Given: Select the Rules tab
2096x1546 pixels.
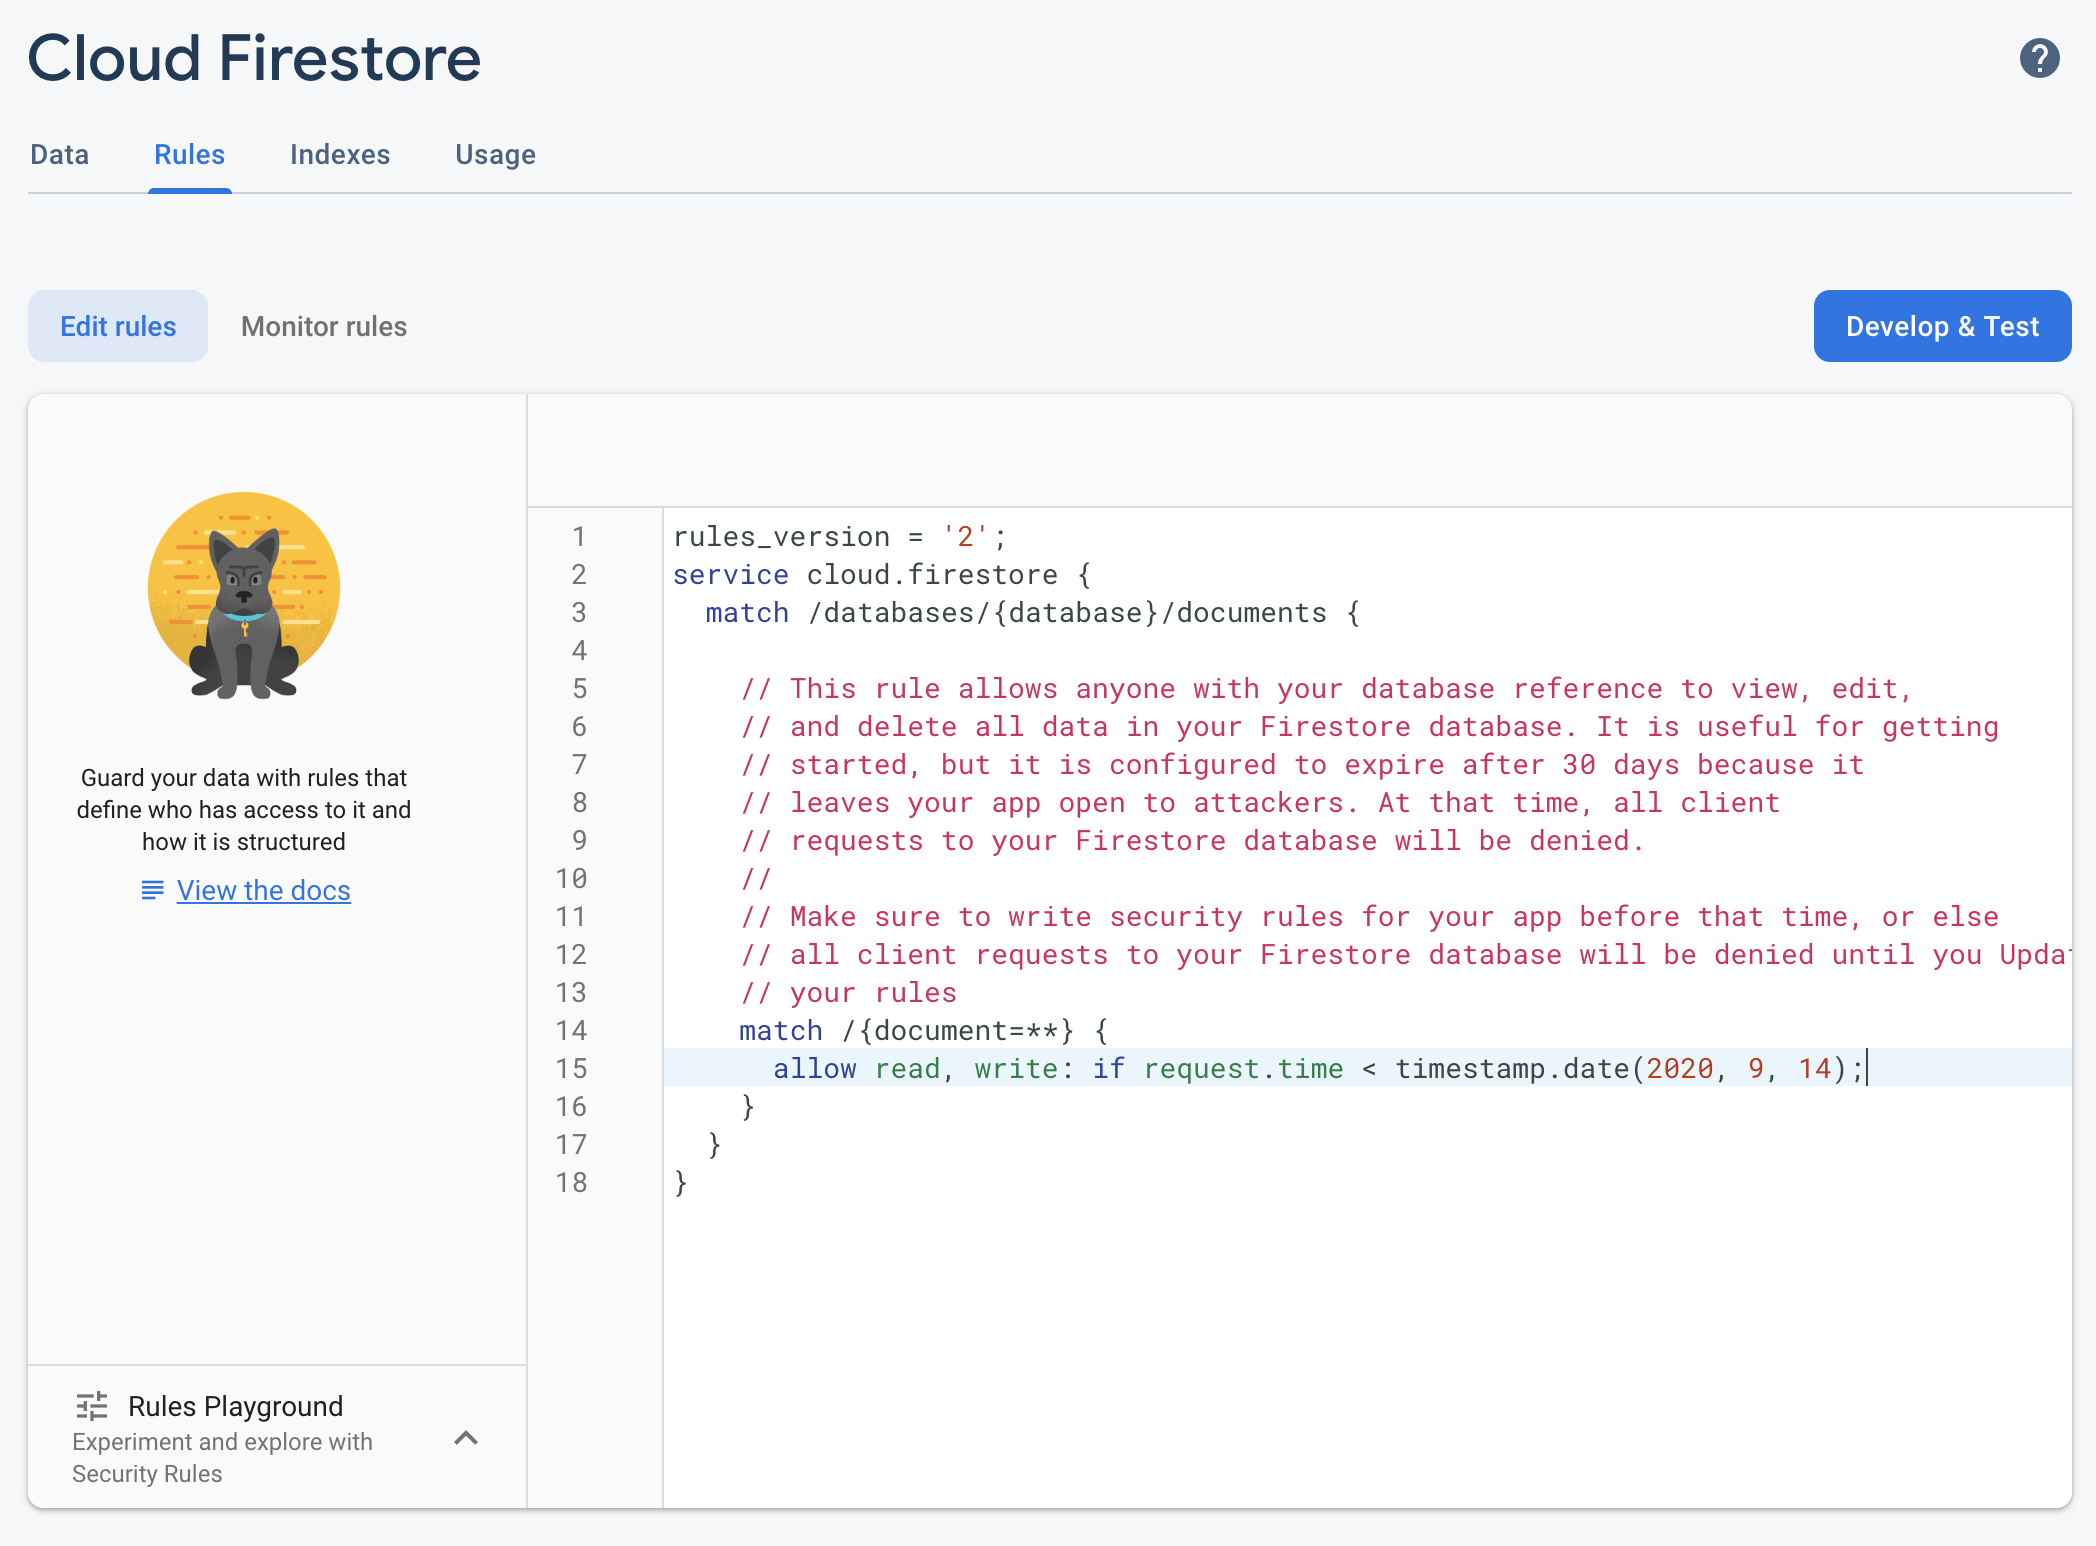Looking at the screenshot, I should coord(189,155).
